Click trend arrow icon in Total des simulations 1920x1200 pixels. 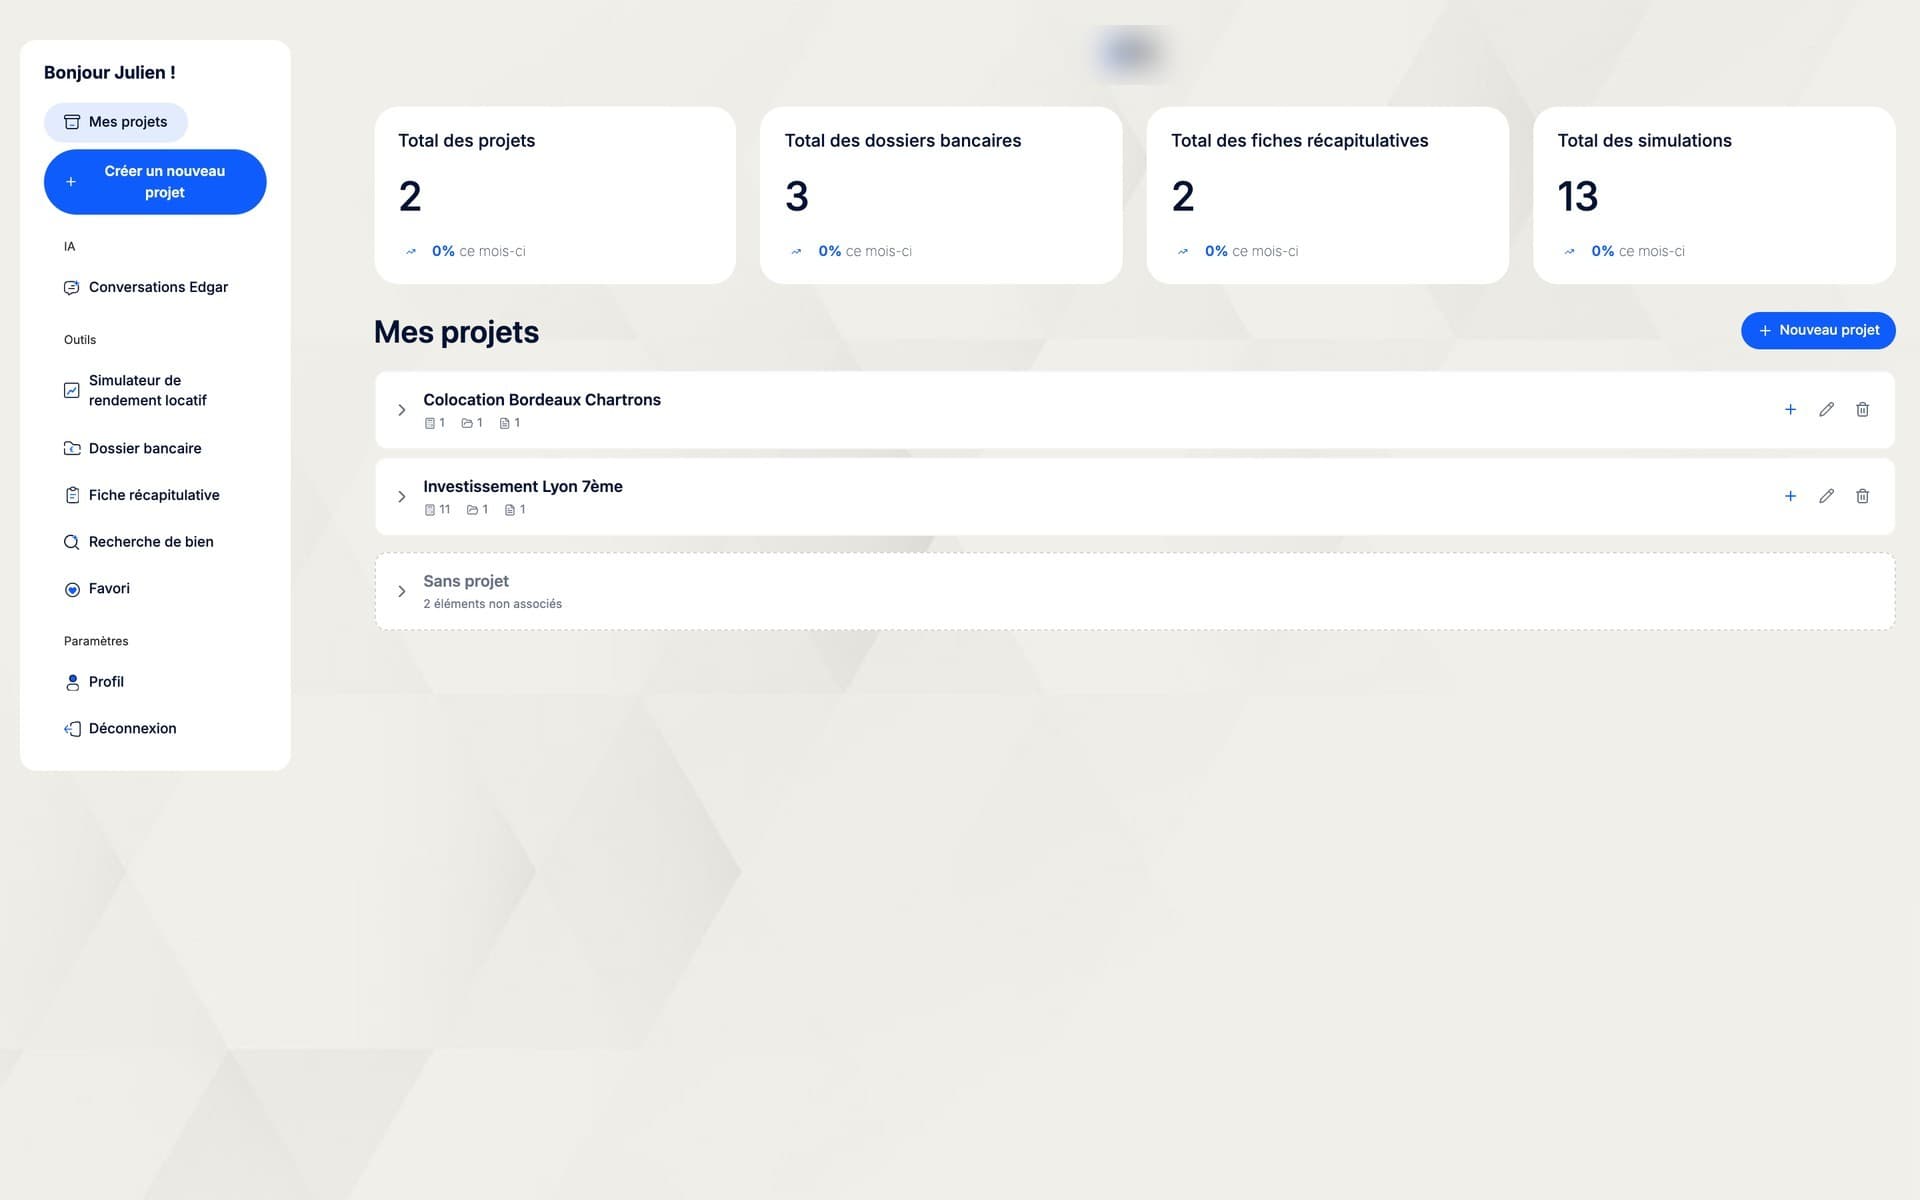[1570, 252]
